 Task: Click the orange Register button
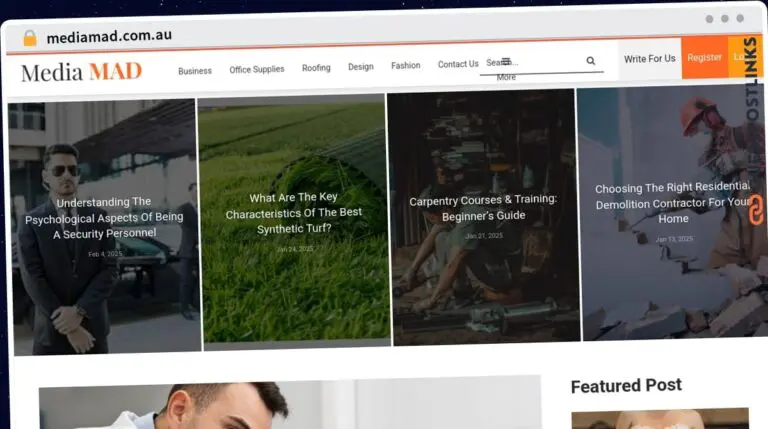tap(704, 58)
